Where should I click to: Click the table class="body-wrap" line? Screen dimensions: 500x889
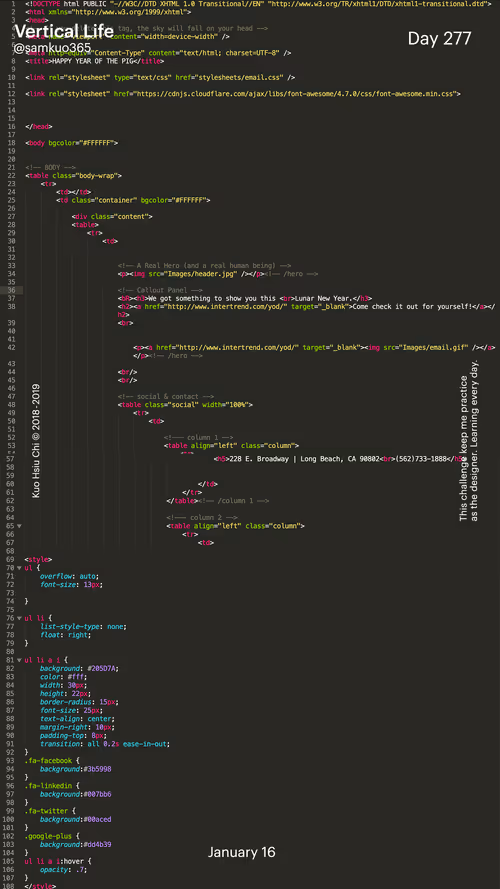click(x=73, y=176)
